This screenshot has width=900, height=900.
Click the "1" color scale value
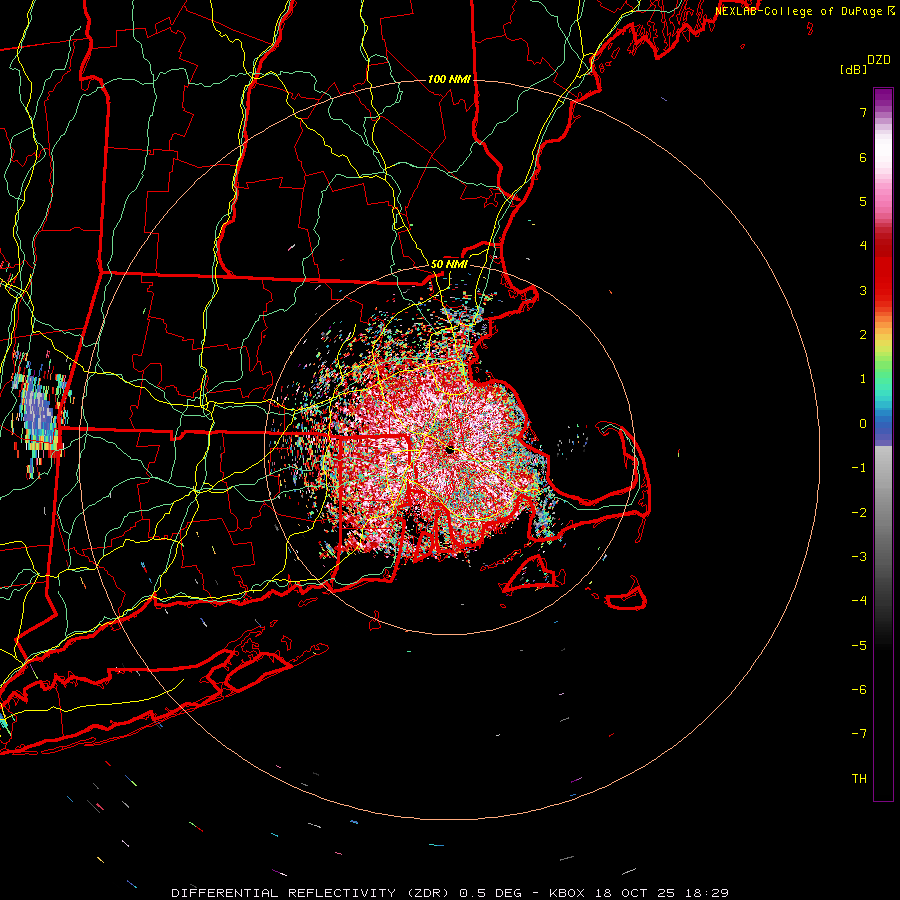(x=863, y=379)
